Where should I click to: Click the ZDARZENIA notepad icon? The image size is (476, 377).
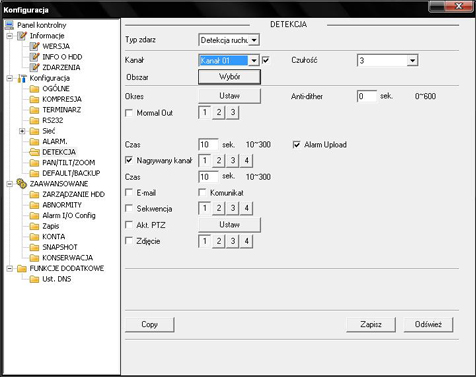coord(34,67)
